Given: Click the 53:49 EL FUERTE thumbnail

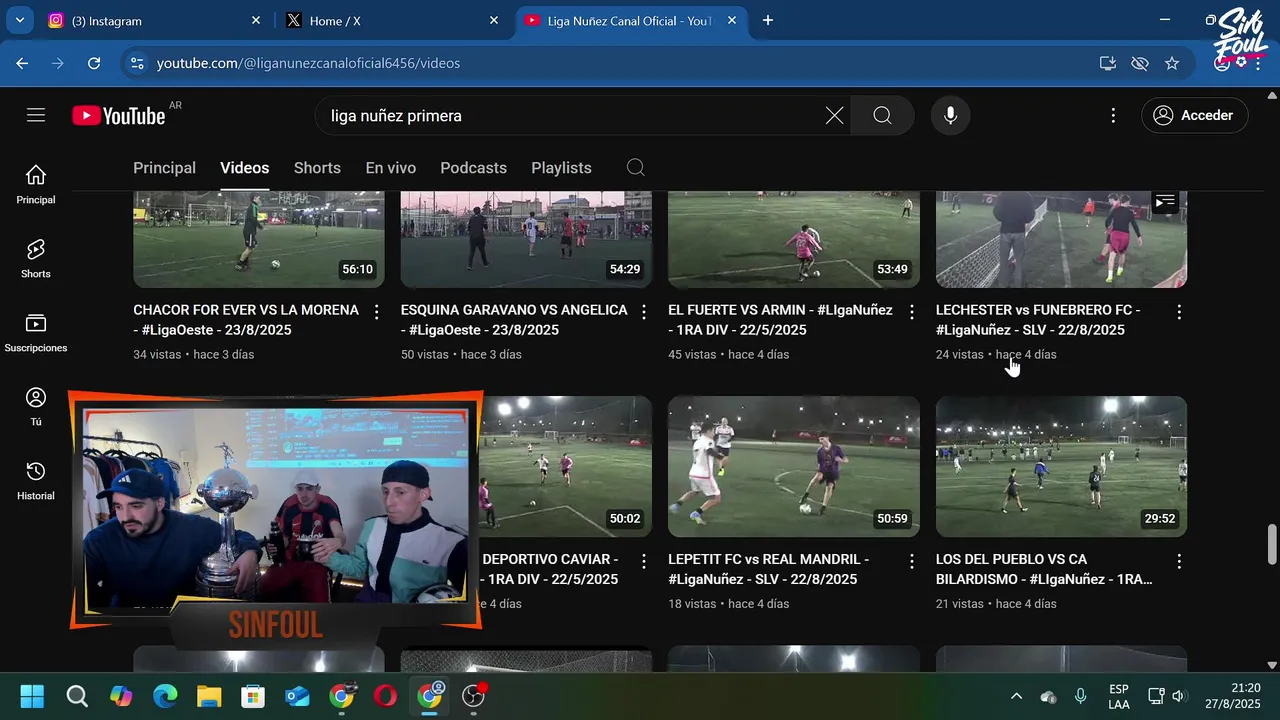Looking at the screenshot, I should click(x=794, y=239).
